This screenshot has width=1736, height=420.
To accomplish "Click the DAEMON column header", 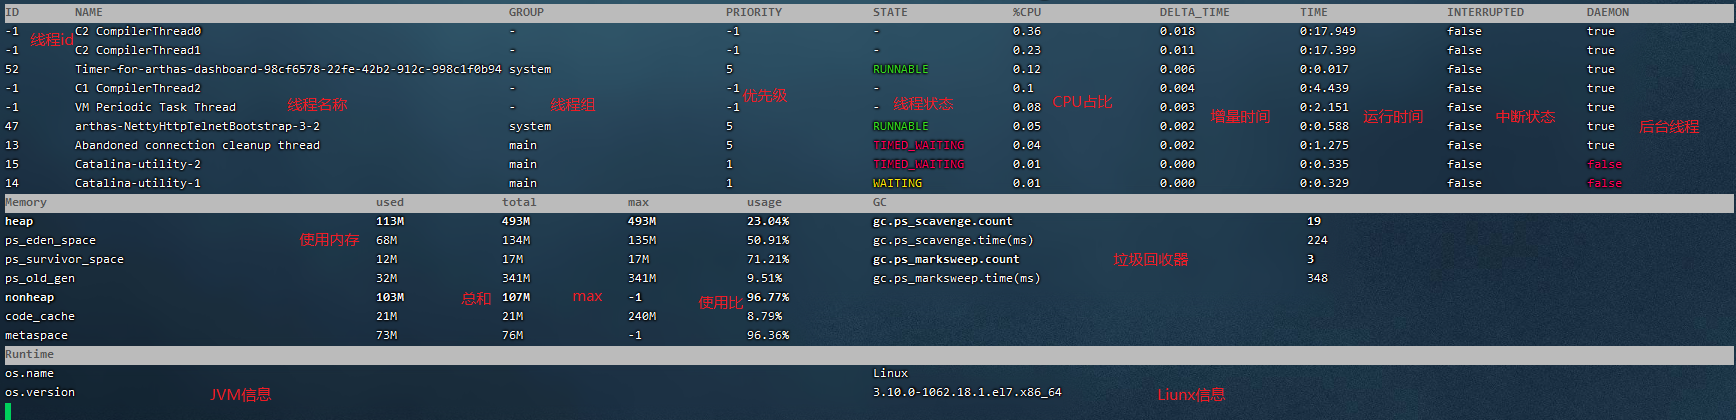I will coord(1608,12).
